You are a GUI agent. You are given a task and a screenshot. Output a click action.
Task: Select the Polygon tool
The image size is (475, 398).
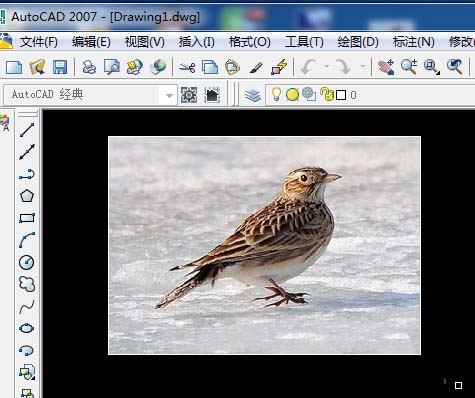pos(27,196)
